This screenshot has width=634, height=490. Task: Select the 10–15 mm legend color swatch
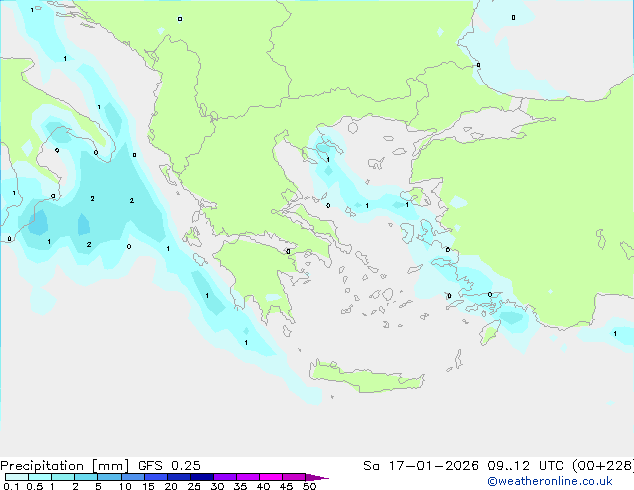[x=133, y=477]
